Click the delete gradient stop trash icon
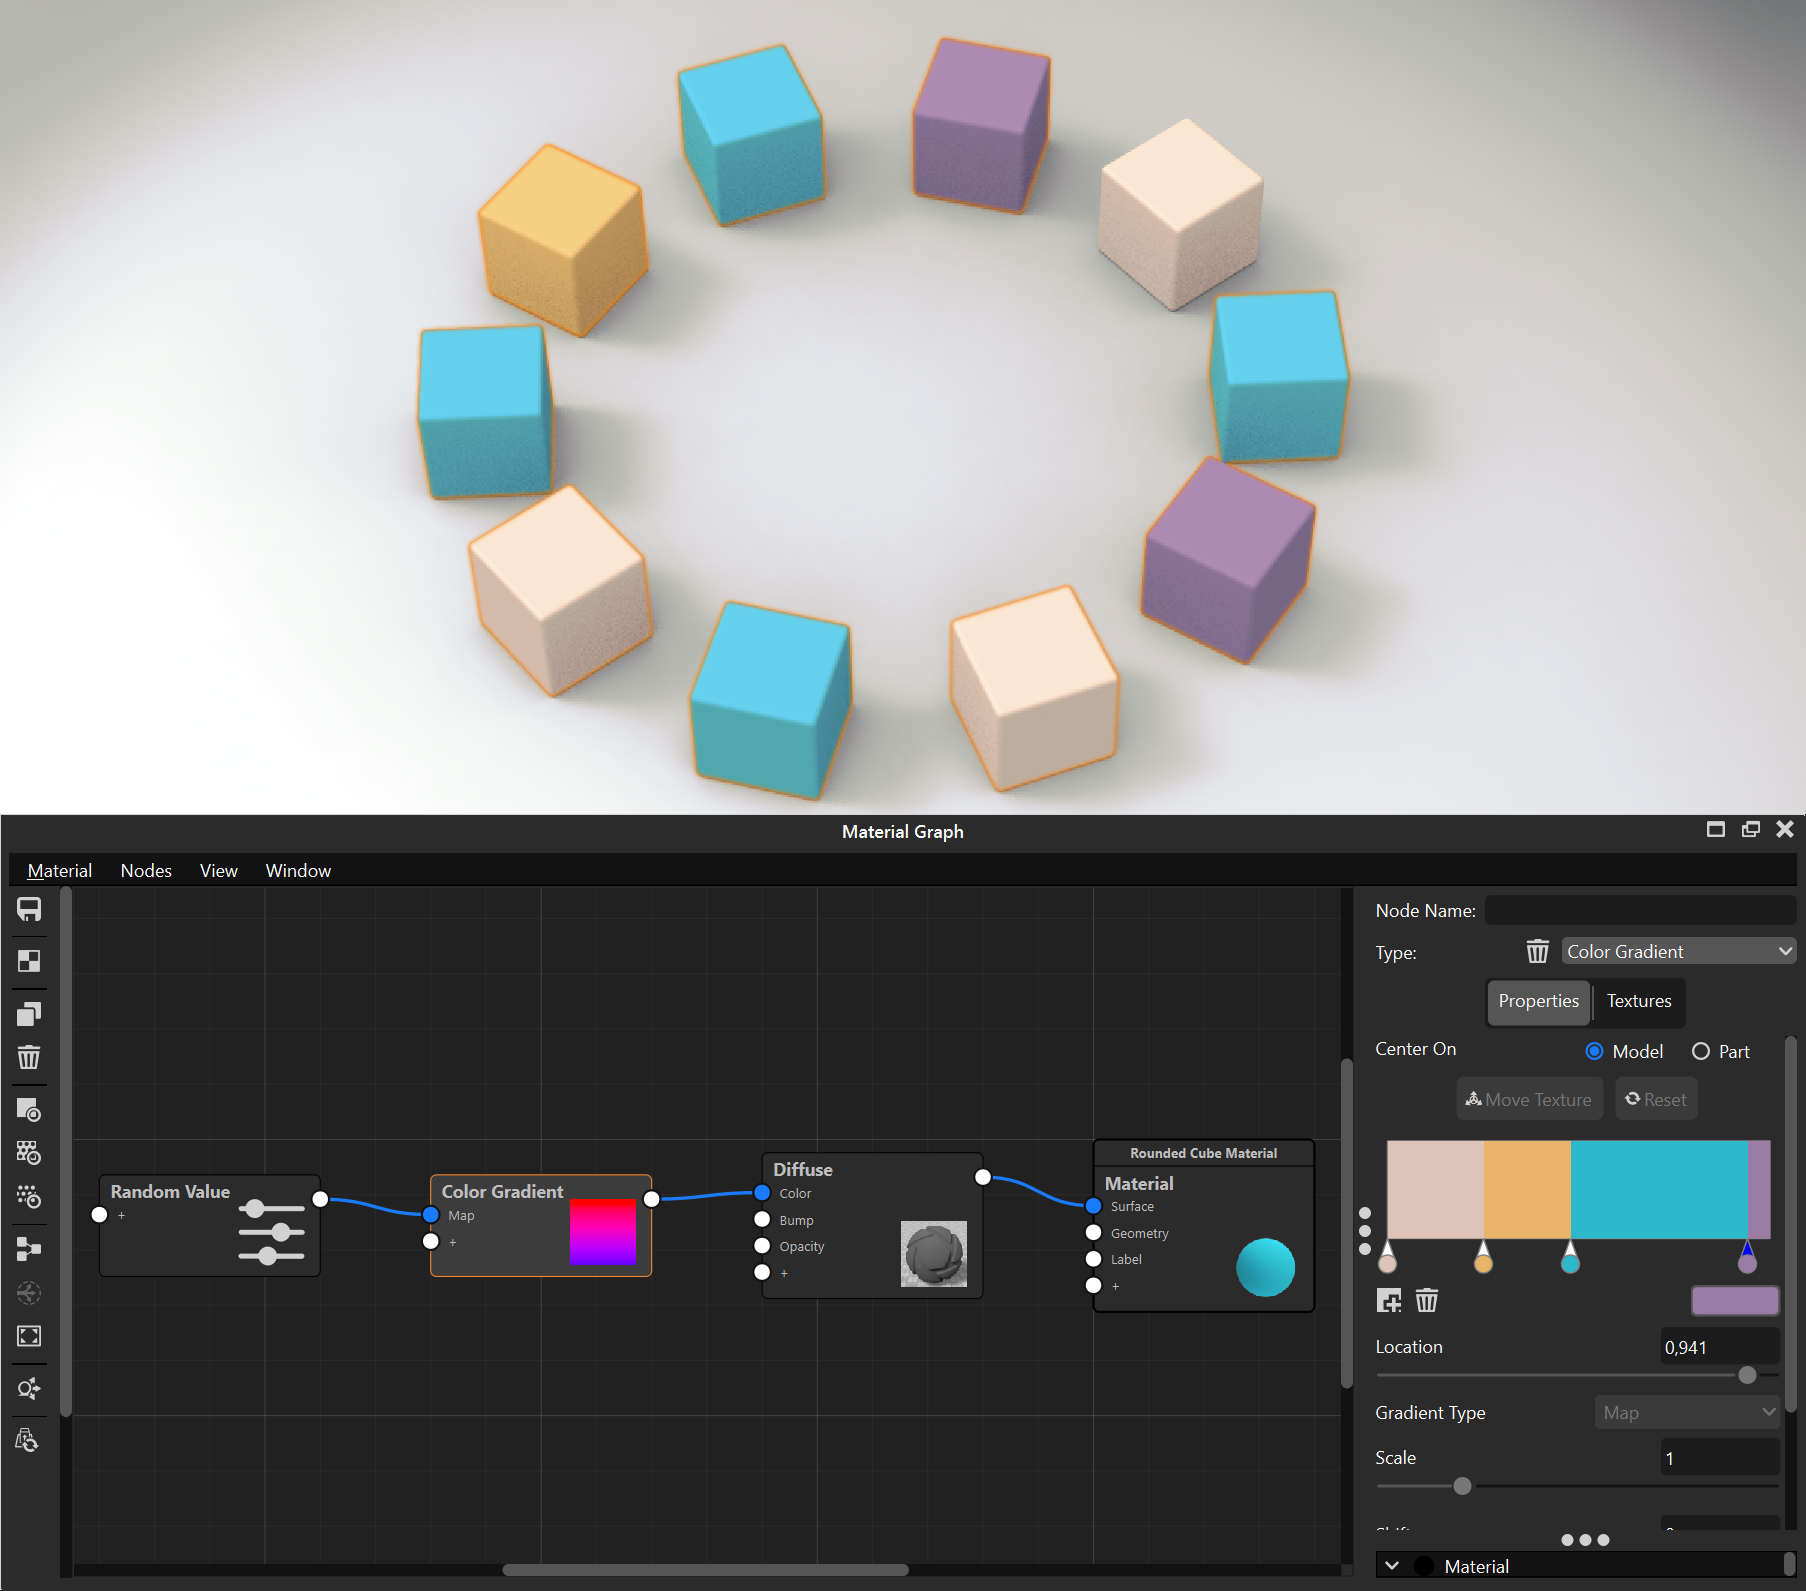The height and width of the screenshot is (1591, 1806). 1427,1300
